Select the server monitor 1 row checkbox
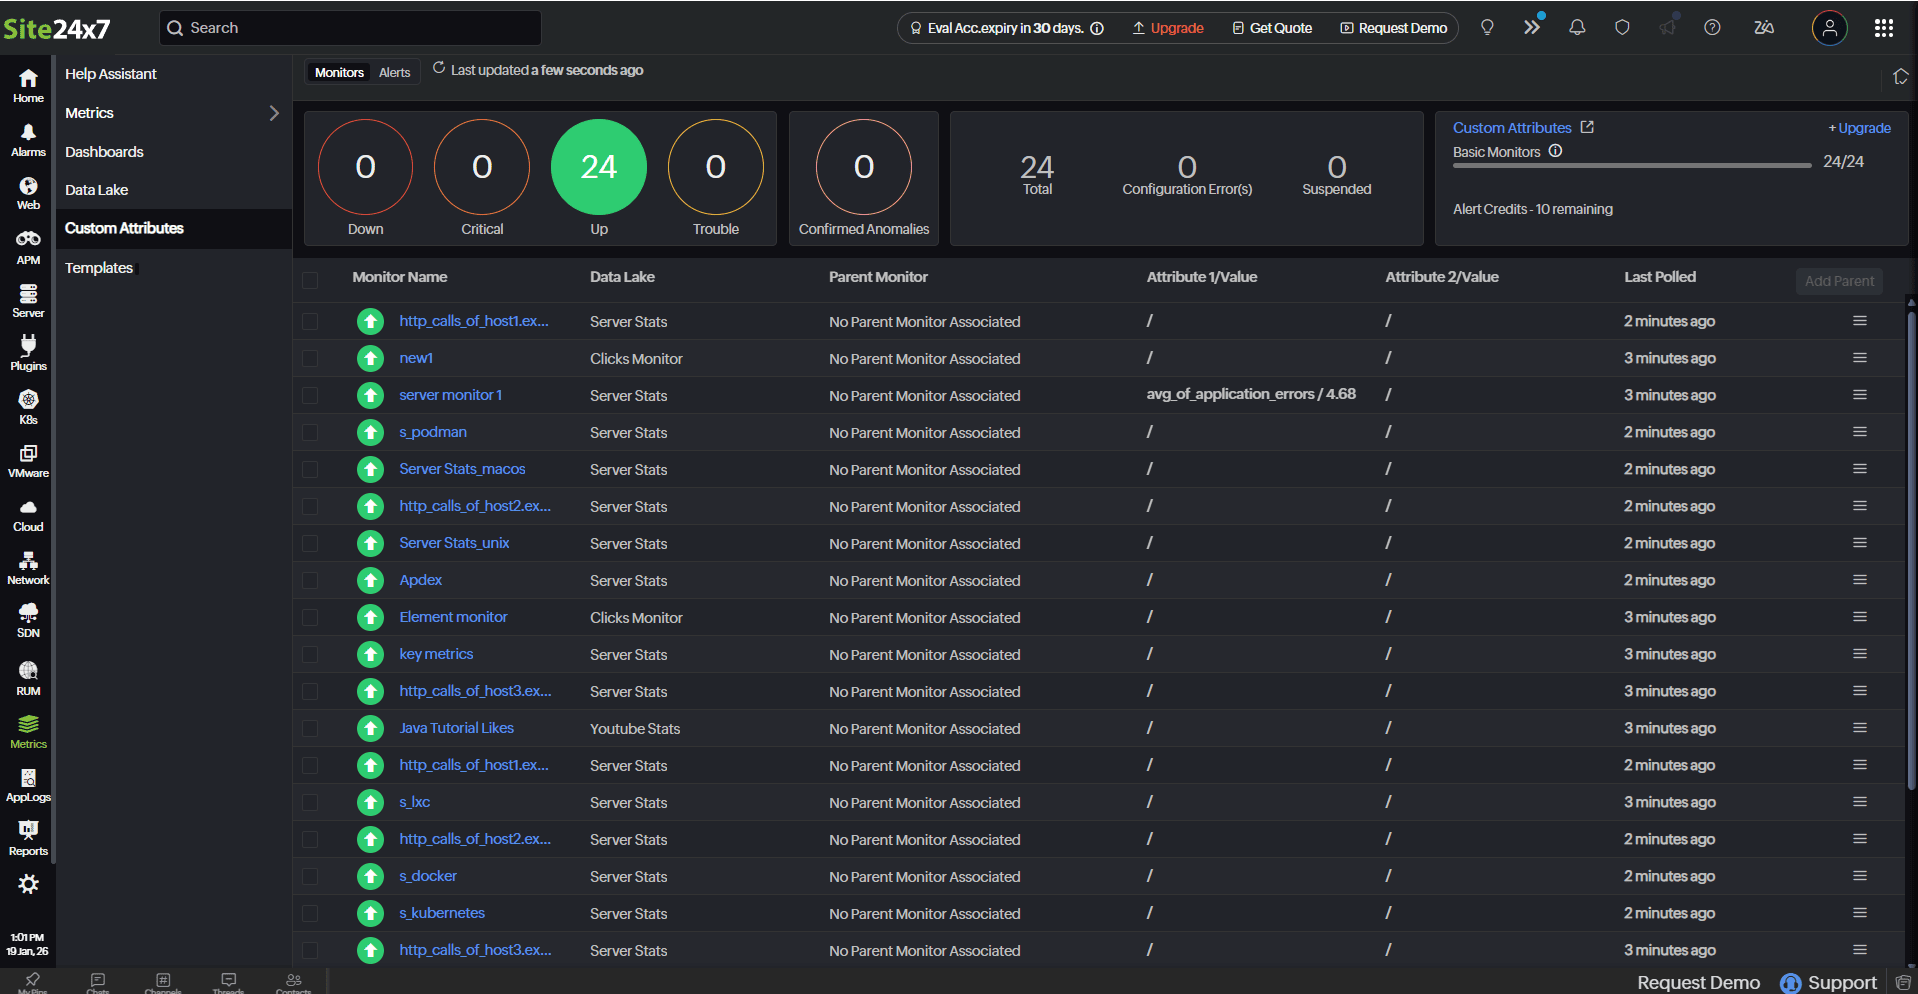Image resolution: width=1918 pixels, height=994 pixels. click(310, 396)
